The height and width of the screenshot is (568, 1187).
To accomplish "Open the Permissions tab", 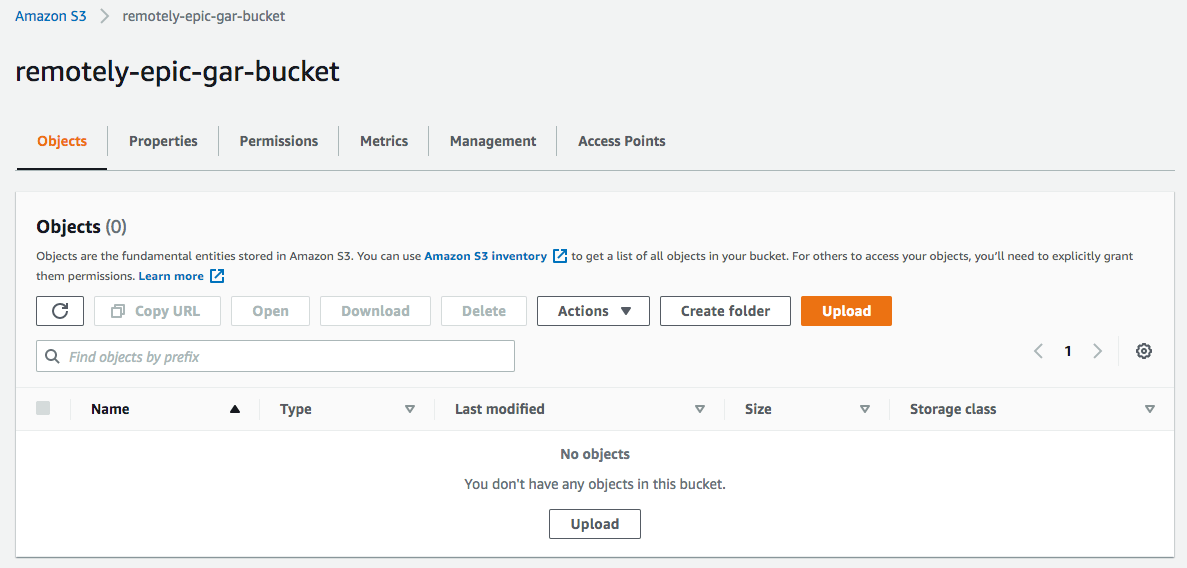I will [279, 141].
